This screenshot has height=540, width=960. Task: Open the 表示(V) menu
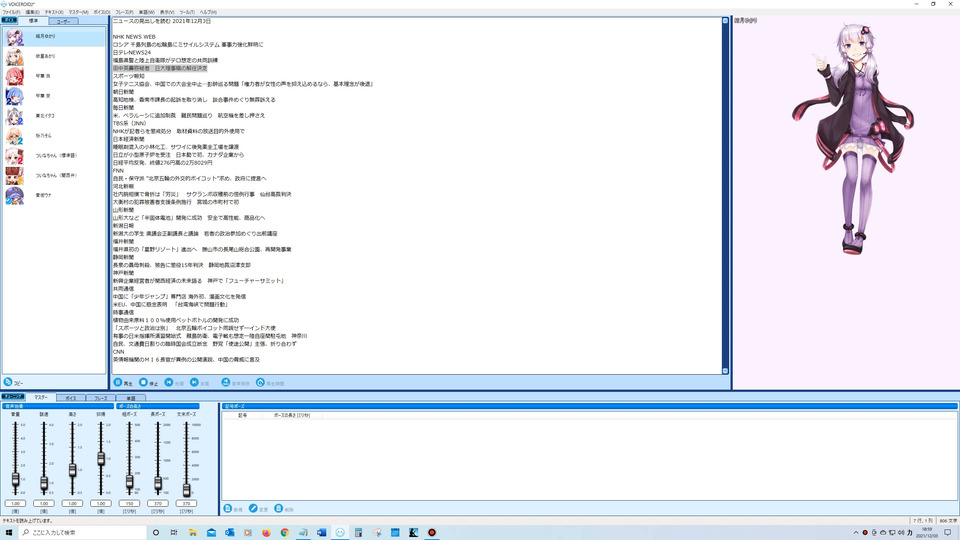[167, 12]
